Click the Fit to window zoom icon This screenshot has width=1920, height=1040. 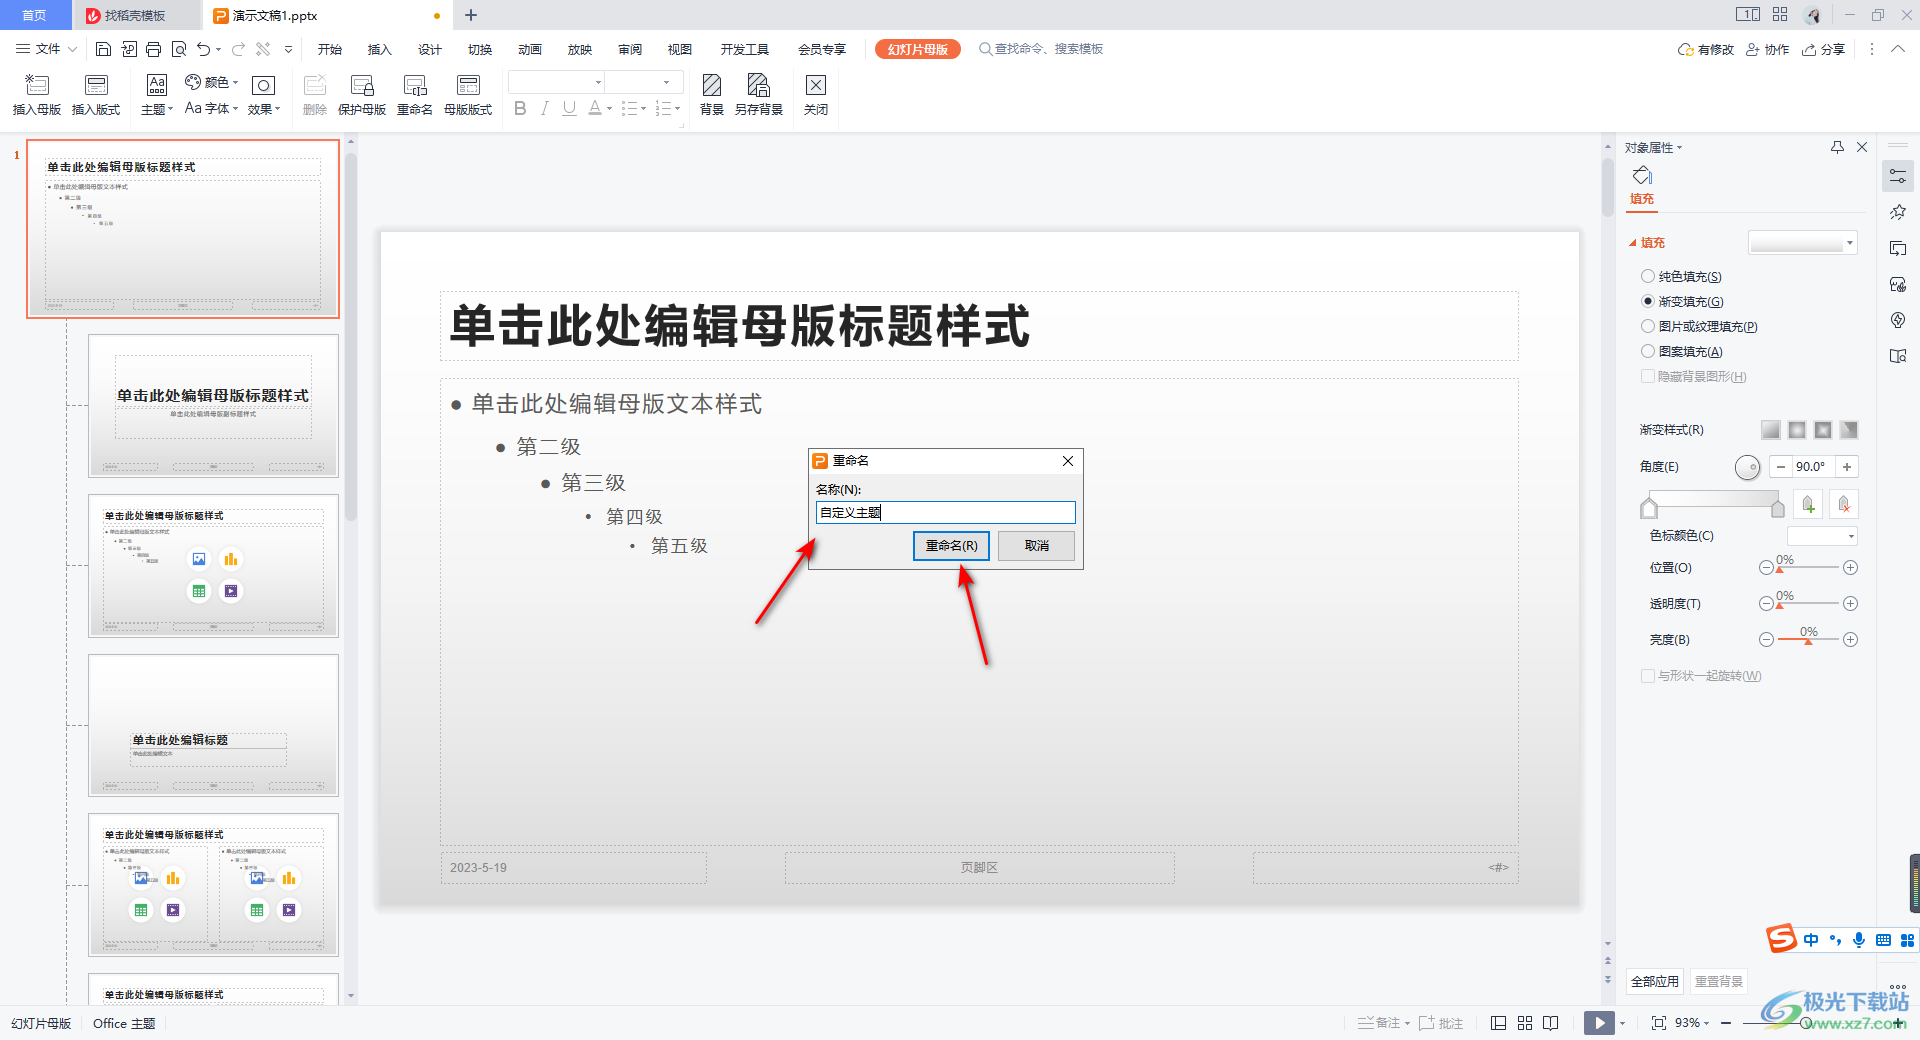coord(1659,1023)
